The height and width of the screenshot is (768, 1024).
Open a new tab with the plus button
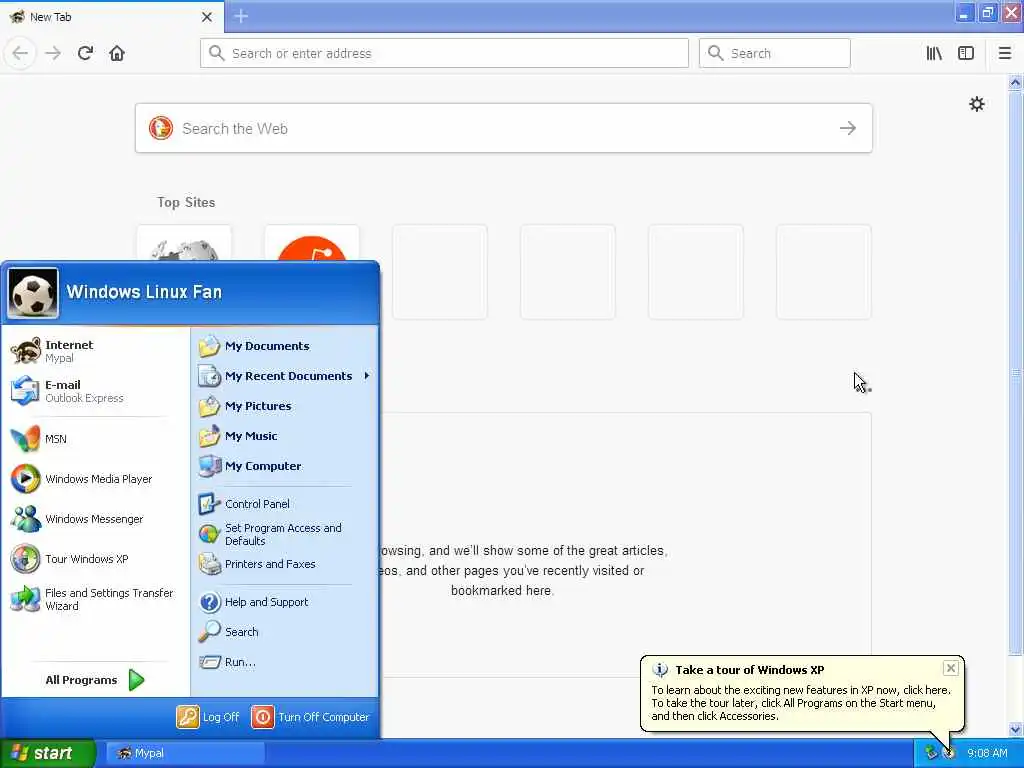click(241, 16)
